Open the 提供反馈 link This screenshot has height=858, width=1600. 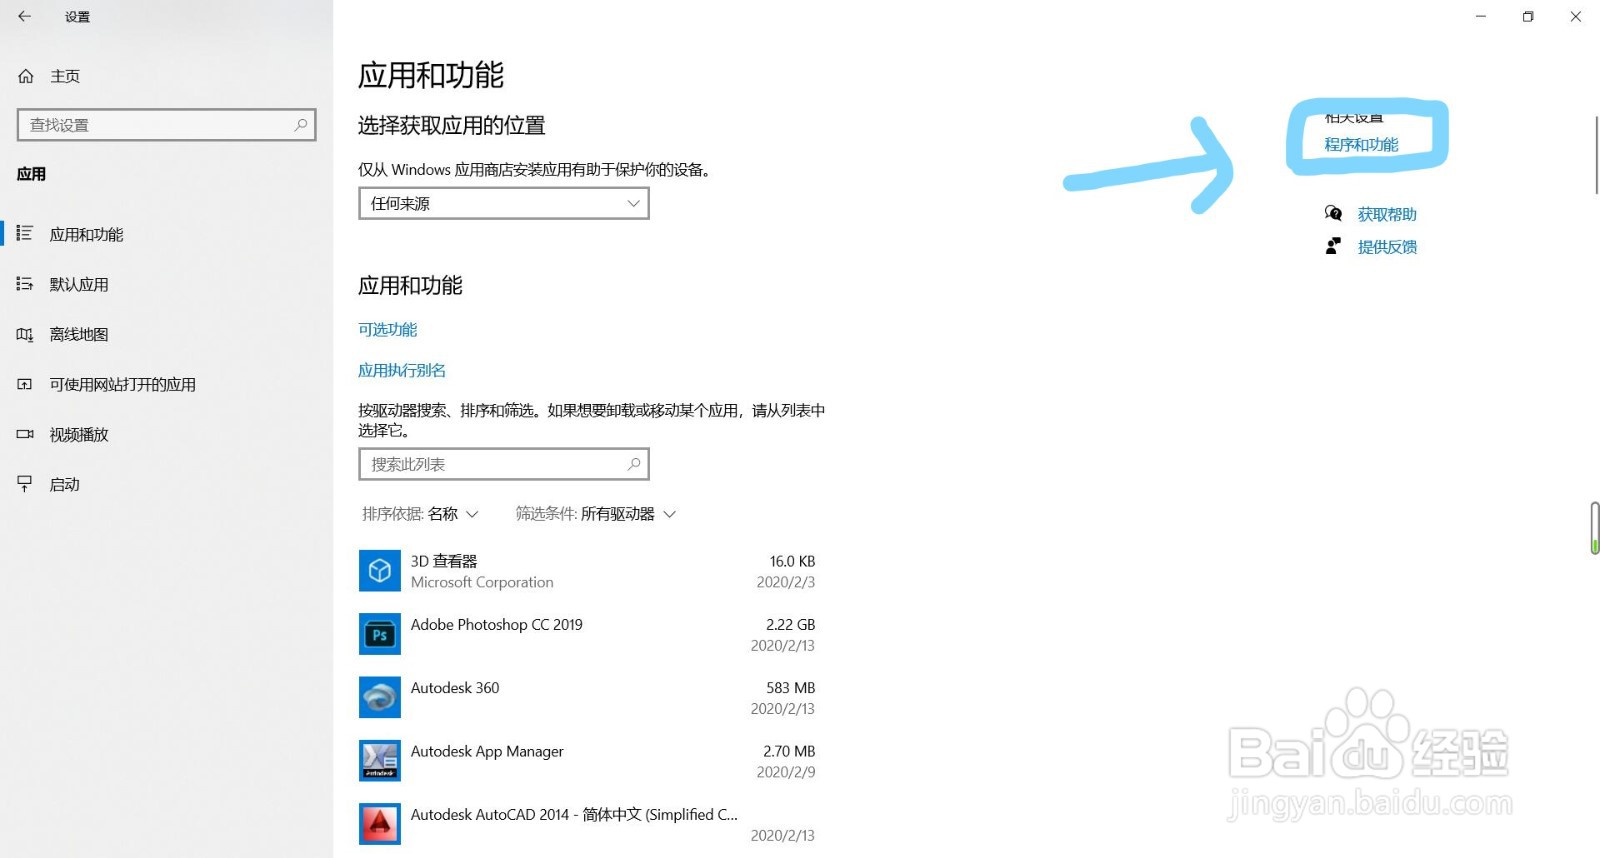click(x=1387, y=247)
